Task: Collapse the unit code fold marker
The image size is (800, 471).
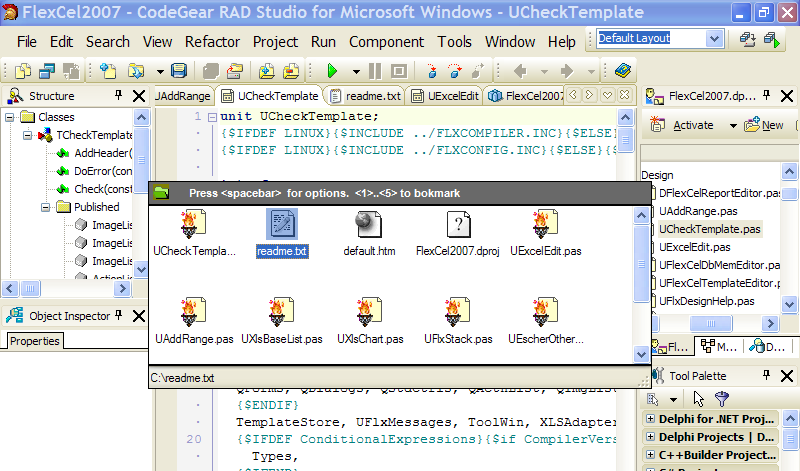Action: click(x=212, y=117)
